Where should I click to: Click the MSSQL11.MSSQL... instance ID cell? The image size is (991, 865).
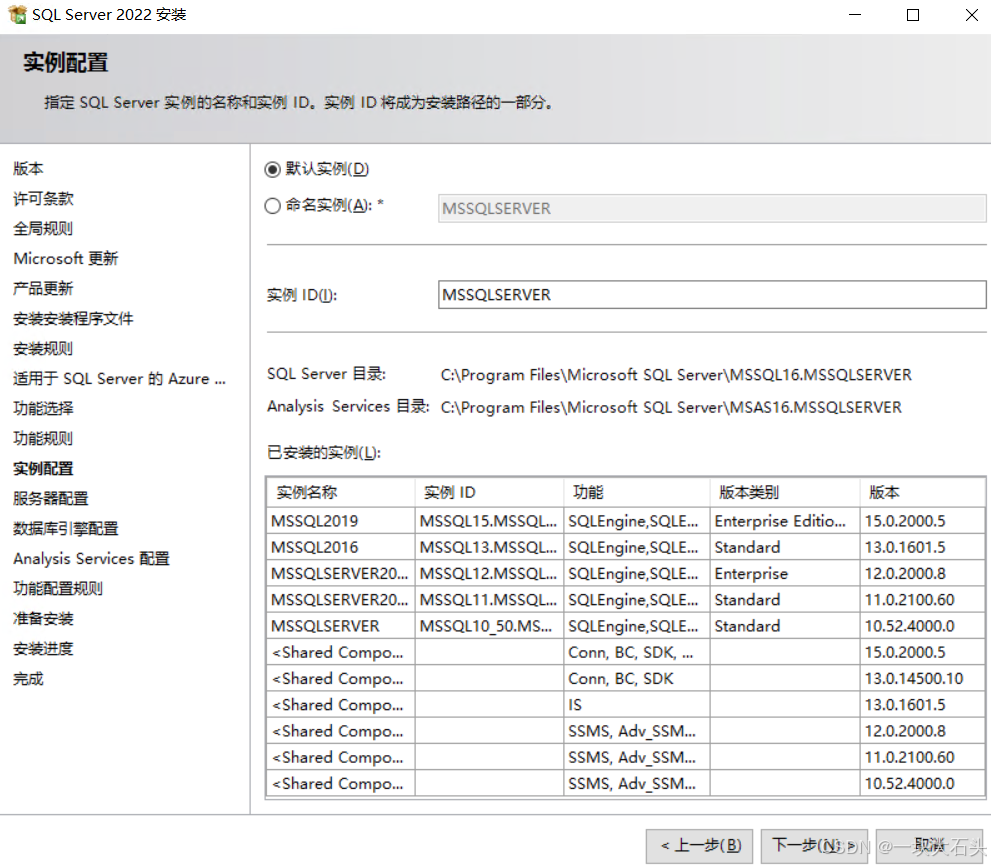click(x=489, y=600)
